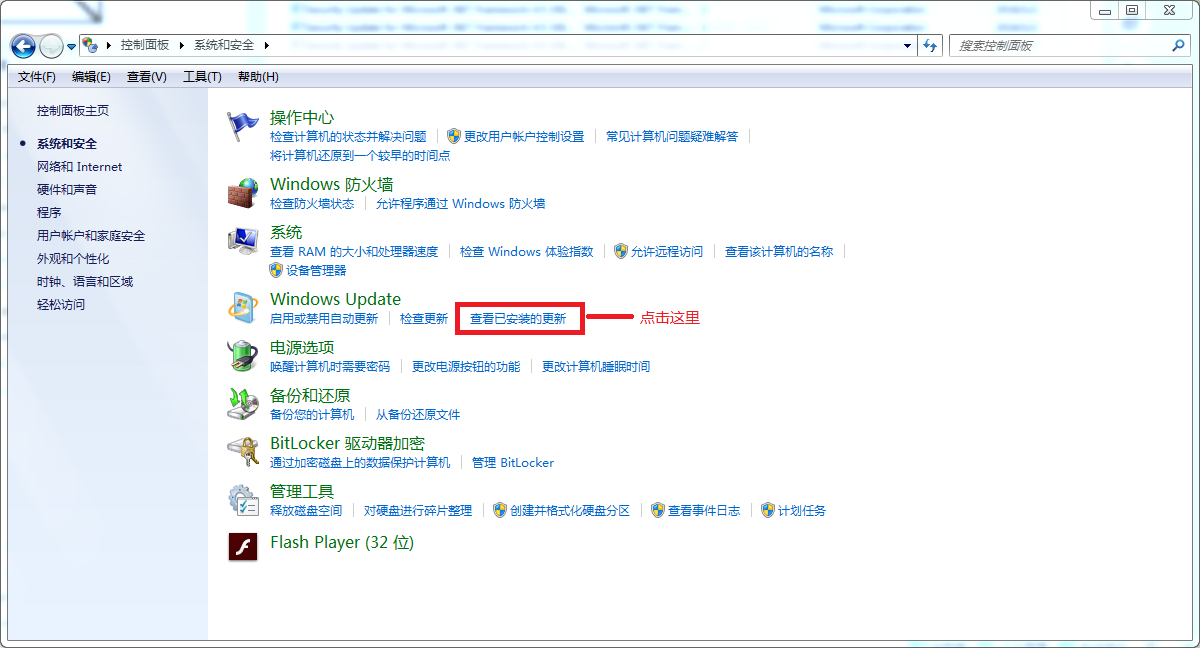Click the Windows Update icon
Screen dimensions: 1200x648
243,308
